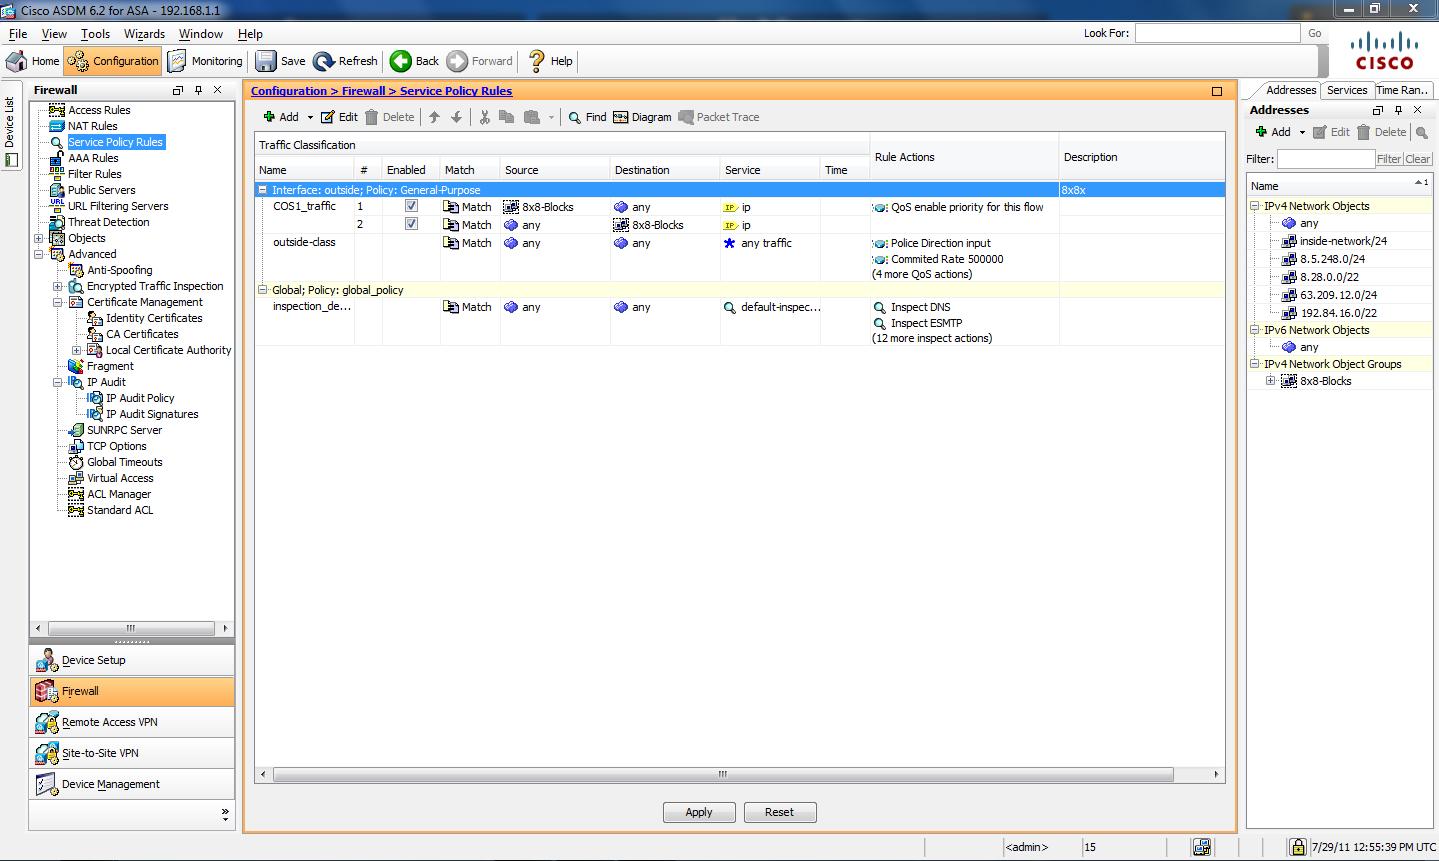Screen dimensions: 1439x861
Task: Cut the selected rule
Action: point(485,117)
